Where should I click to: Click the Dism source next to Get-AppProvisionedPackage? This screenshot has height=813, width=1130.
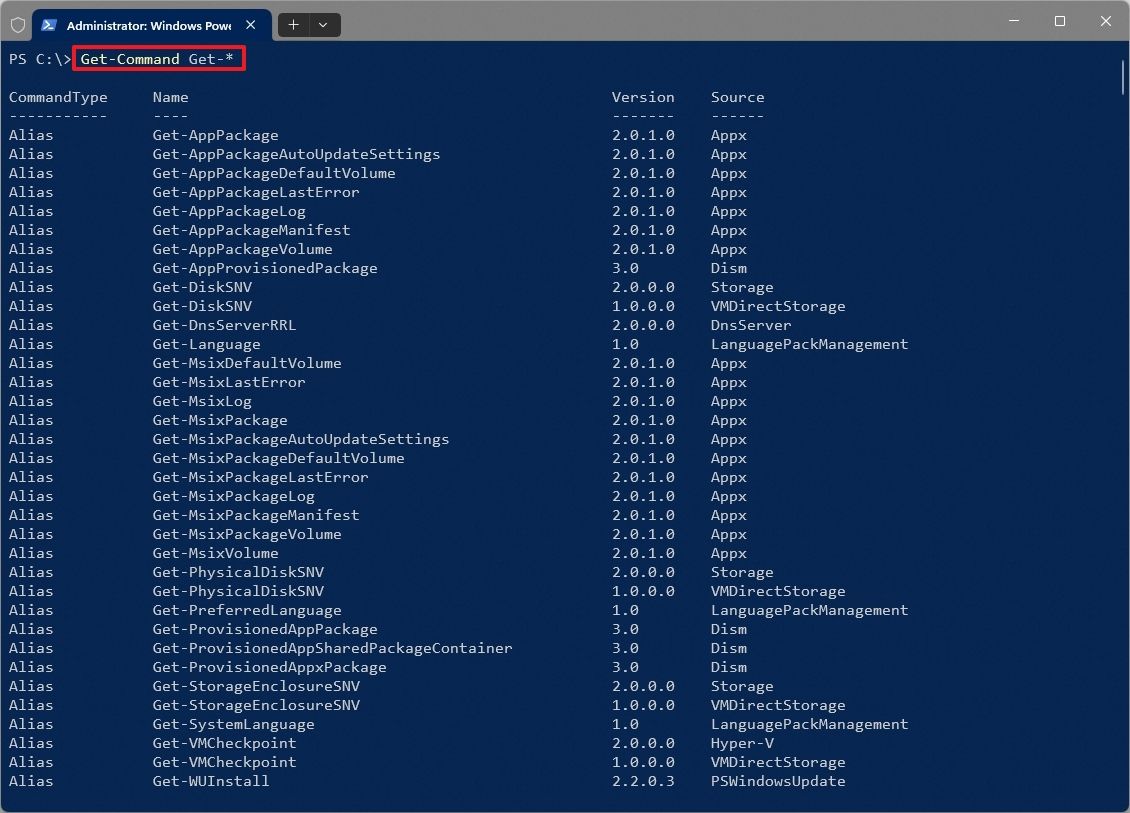point(729,268)
